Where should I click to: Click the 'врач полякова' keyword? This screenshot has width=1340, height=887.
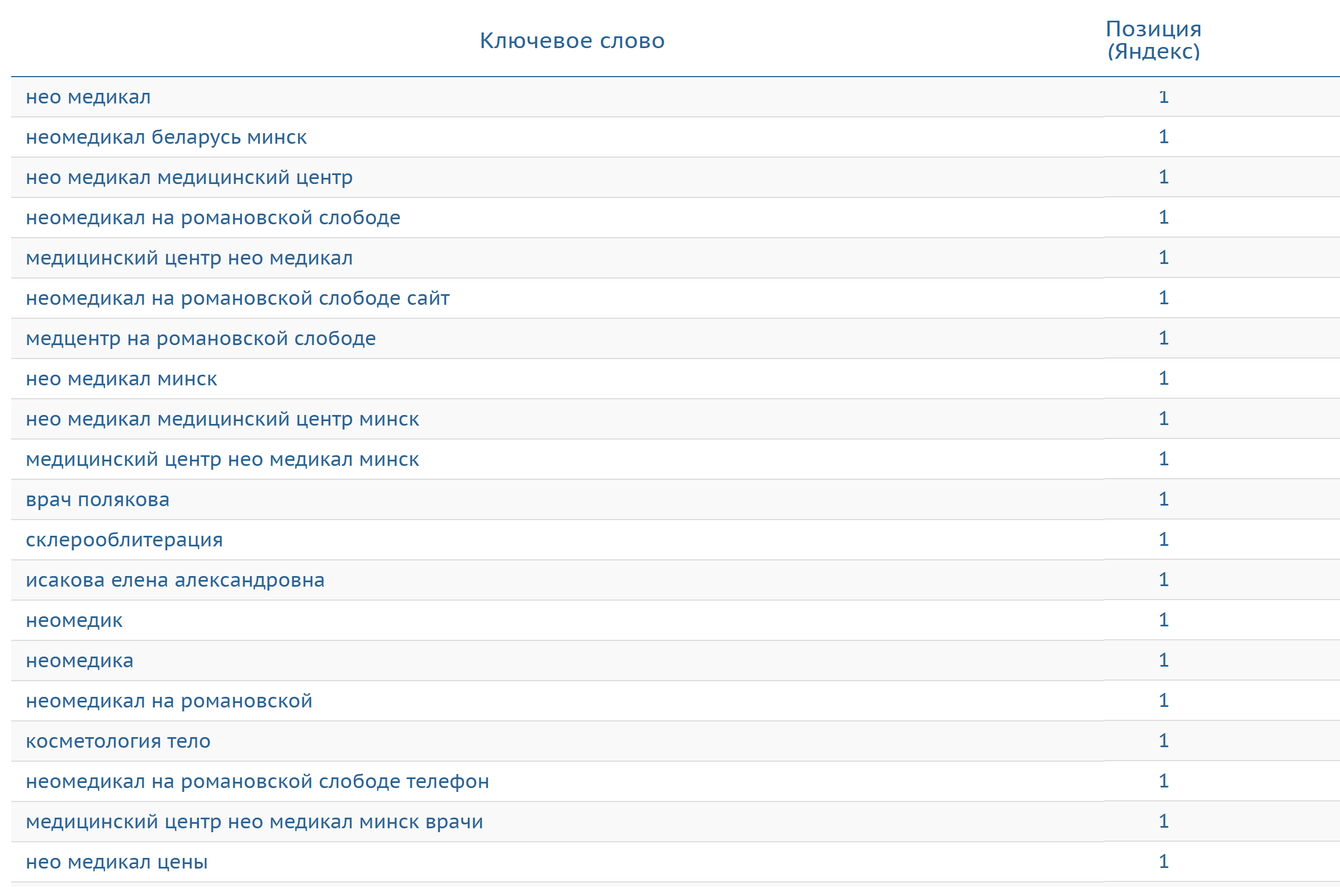[x=98, y=499]
